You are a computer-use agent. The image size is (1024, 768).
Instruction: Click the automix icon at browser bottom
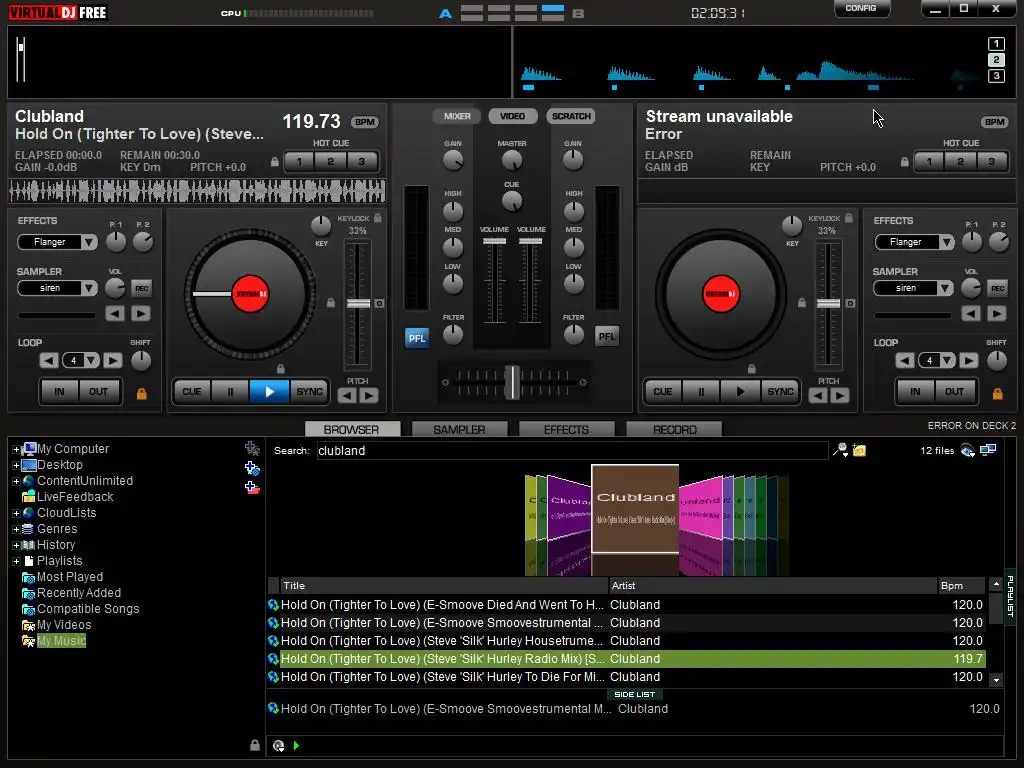pyautogui.click(x=279, y=745)
